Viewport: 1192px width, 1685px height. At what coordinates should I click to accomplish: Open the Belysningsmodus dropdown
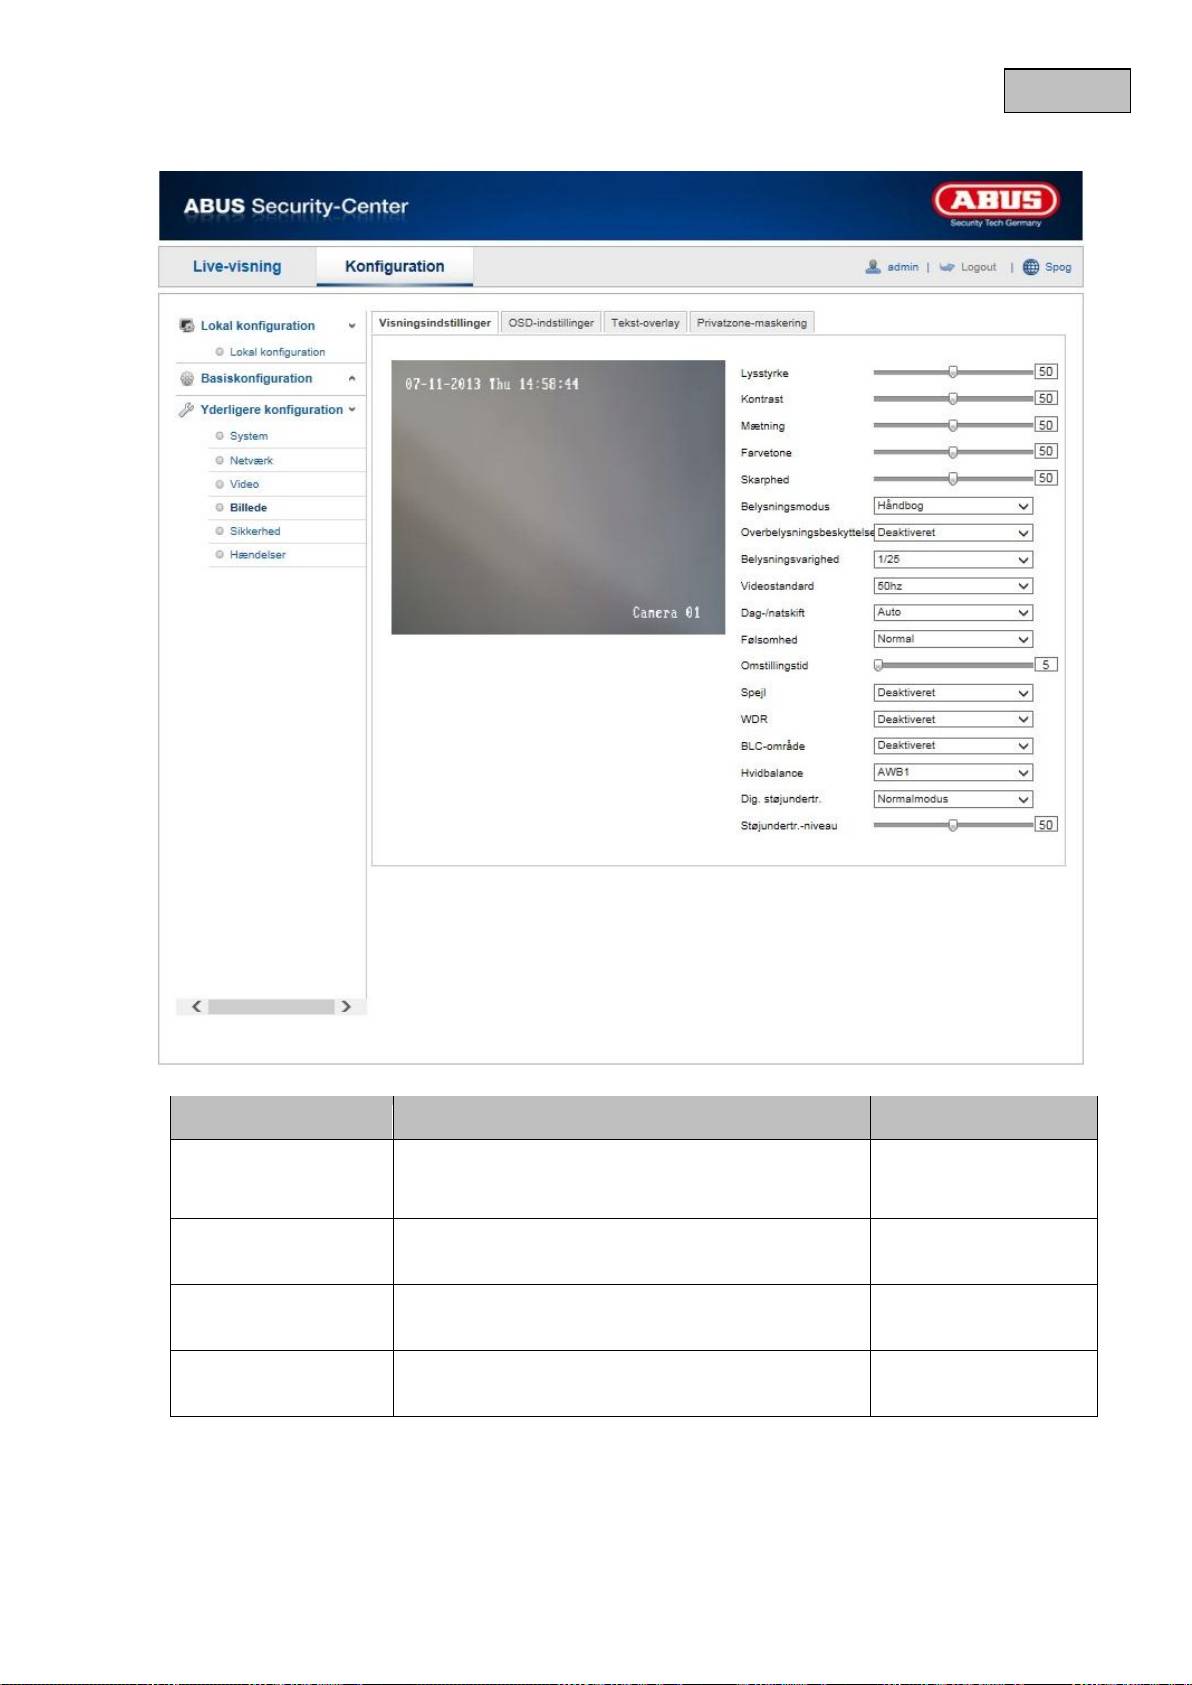coord(952,506)
